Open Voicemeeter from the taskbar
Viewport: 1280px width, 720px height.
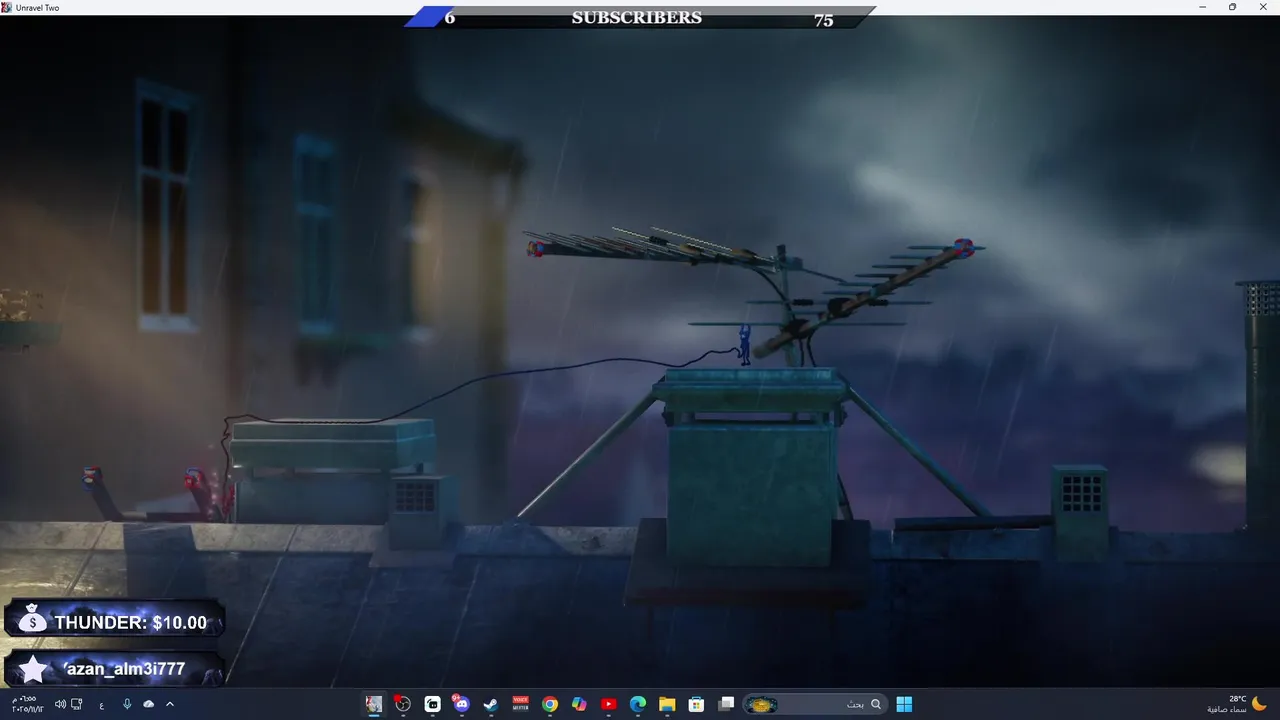(520, 704)
